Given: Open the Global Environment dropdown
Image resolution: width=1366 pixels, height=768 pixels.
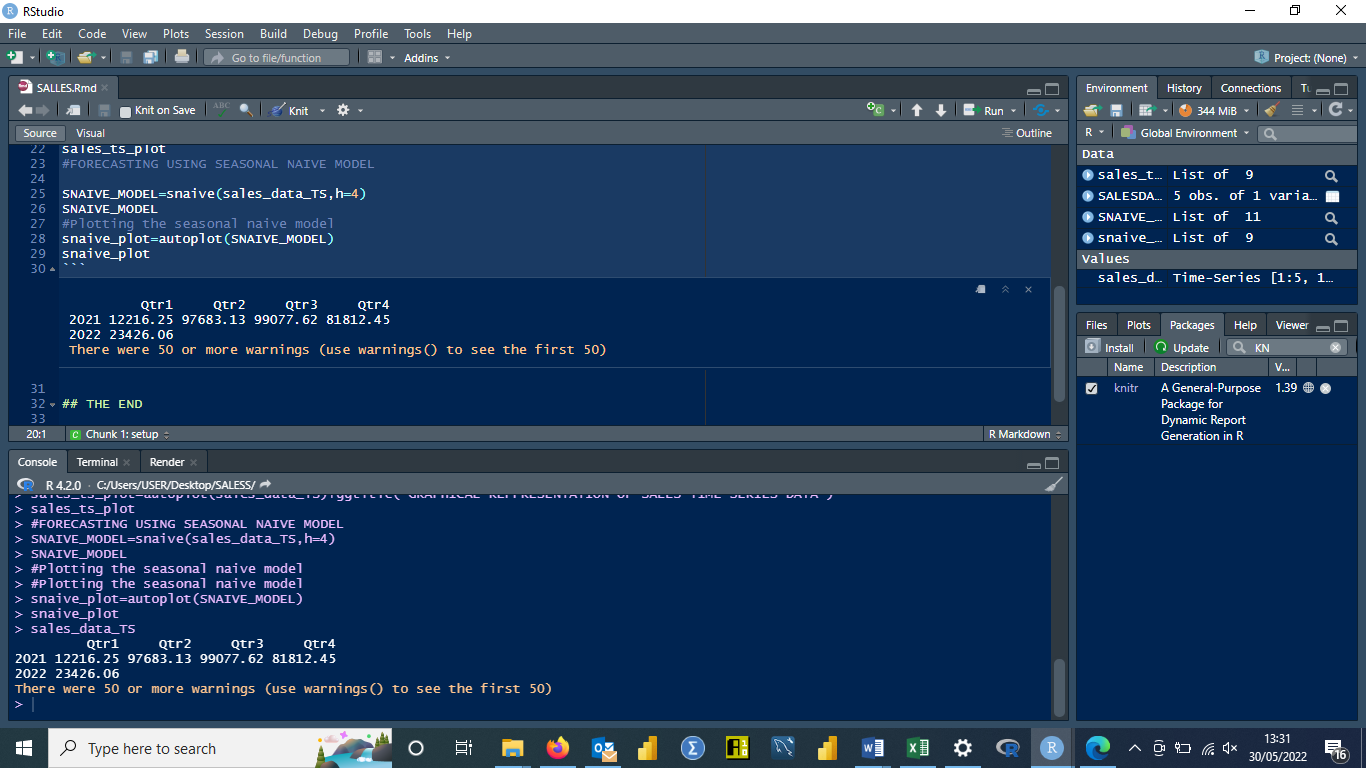Looking at the screenshot, I should click(1184, 133).
